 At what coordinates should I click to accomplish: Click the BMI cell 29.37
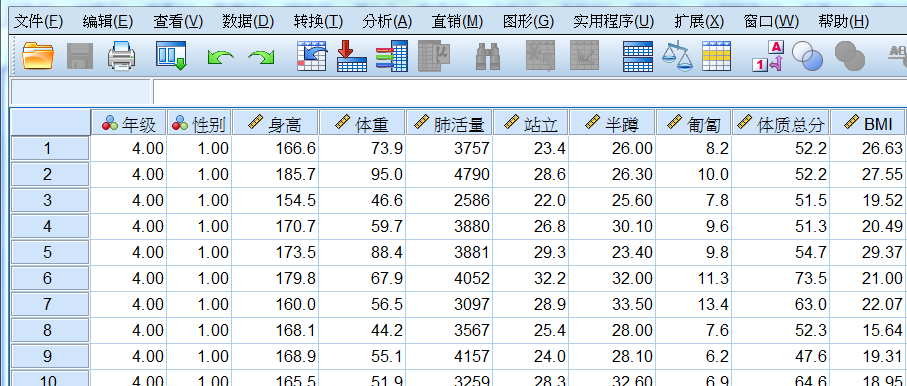(868, 252)
